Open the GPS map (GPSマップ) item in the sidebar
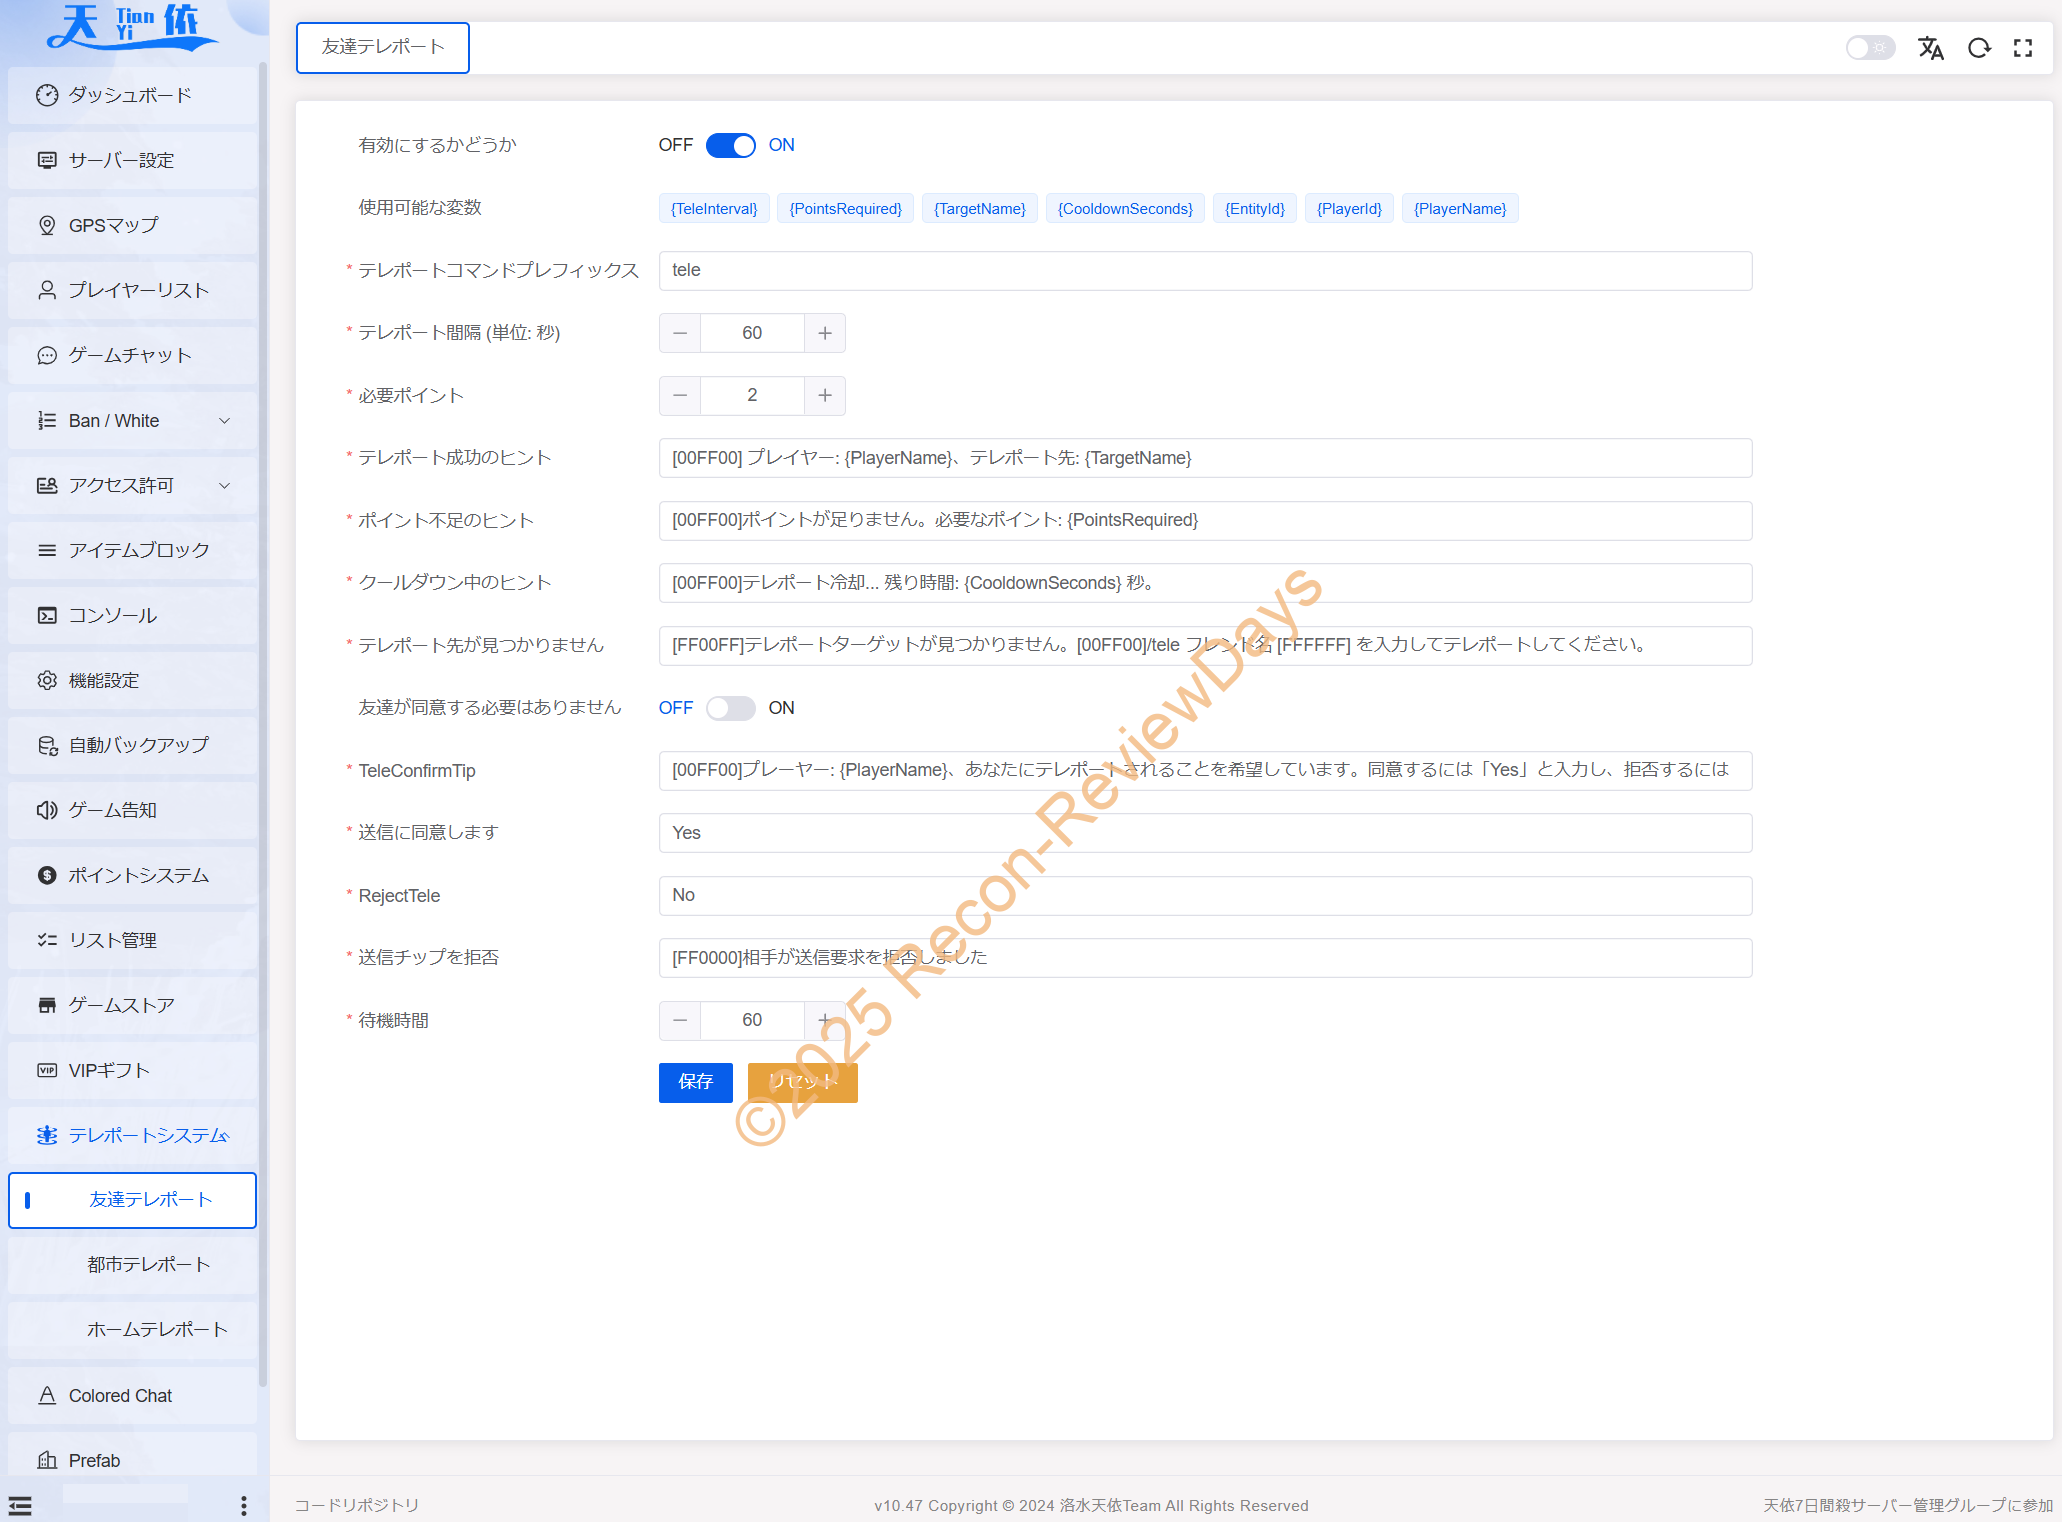Screen dimensions: 2062x1522 click(x=113, y=225)
